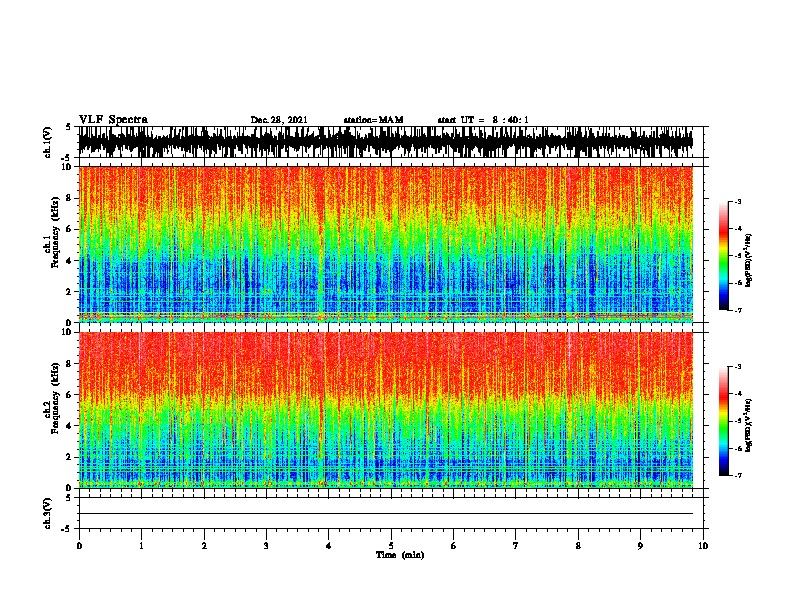Click time axis tick label "1"
This screenshot has width=792, height=612.
click(x=141, y=546)
